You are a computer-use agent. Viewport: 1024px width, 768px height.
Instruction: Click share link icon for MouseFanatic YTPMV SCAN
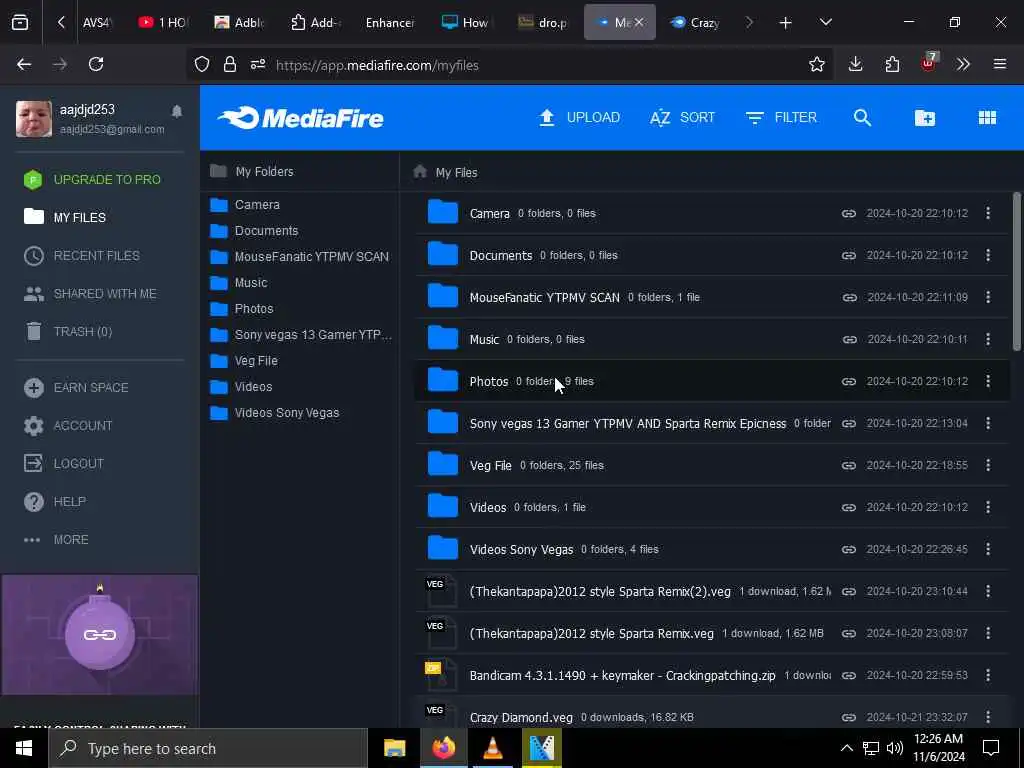[x=849, y=298]
